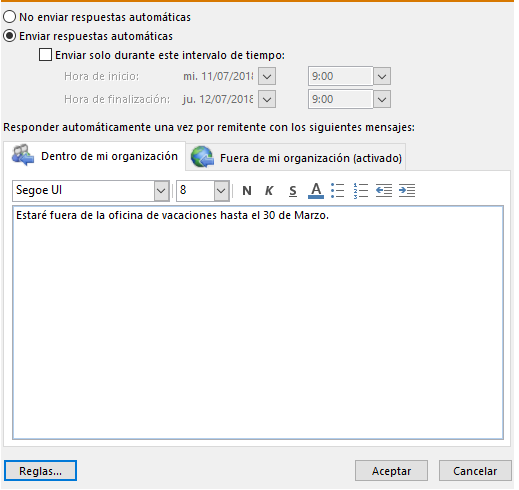519x490 pixels.
Task: Open the Reglas... dialog
Action: pyautogui.click(x=40, y=471)
